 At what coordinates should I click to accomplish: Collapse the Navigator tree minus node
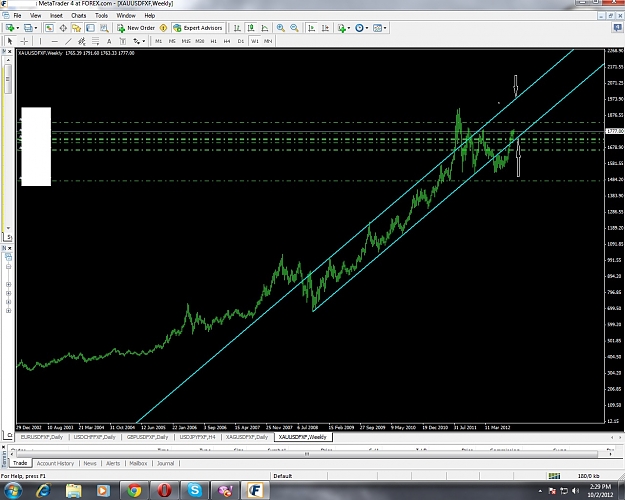(x=8, y=266)
